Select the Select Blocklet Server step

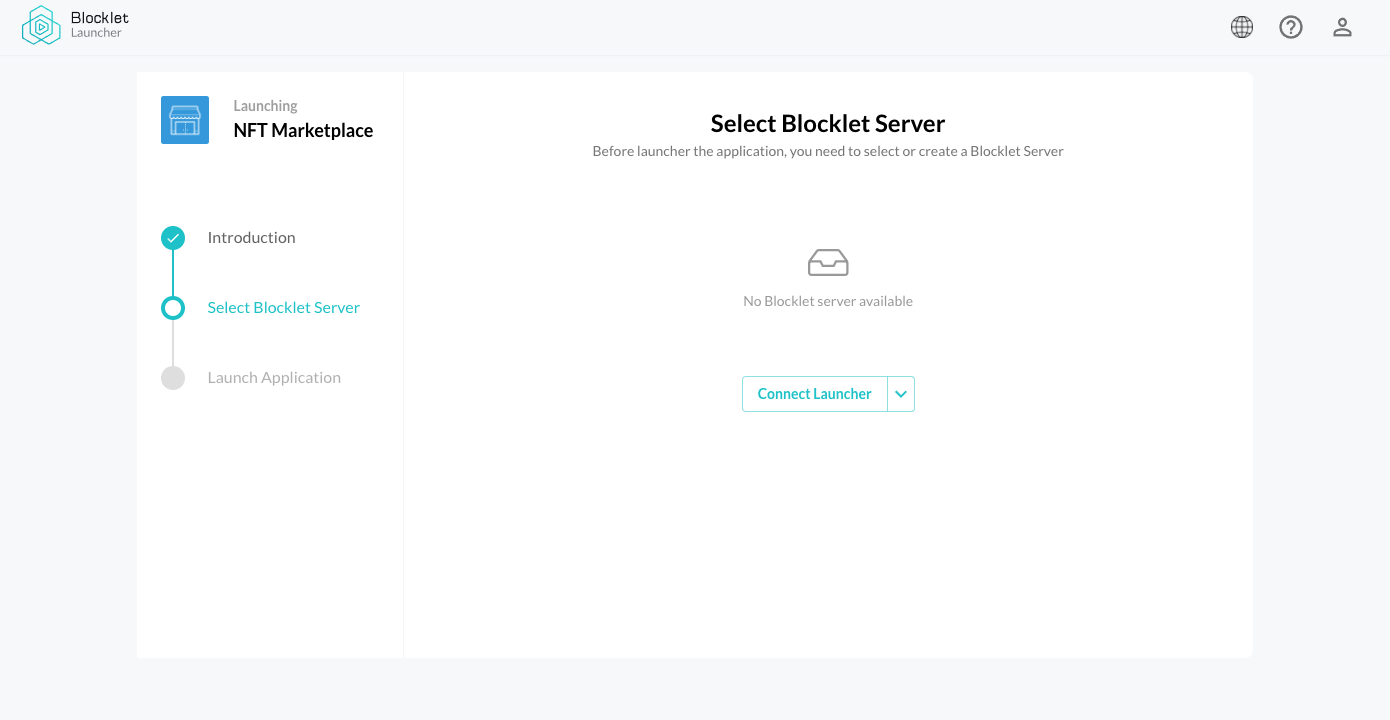(284, 308)
